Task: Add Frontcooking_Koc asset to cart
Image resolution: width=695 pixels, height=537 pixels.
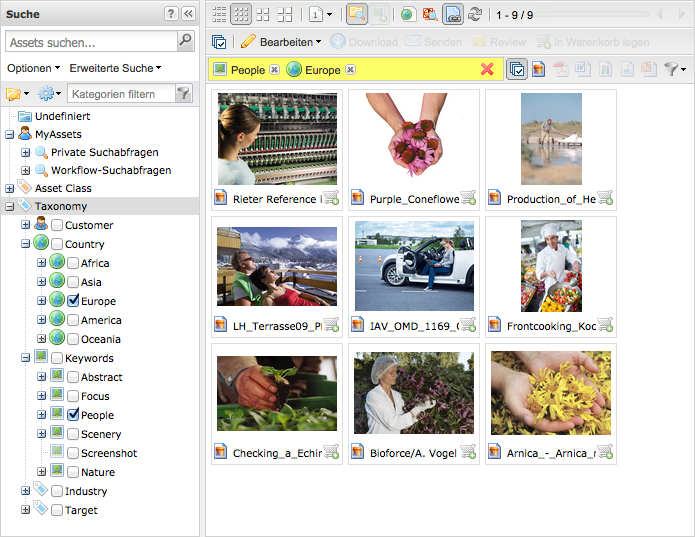Action: pos(605,325)
